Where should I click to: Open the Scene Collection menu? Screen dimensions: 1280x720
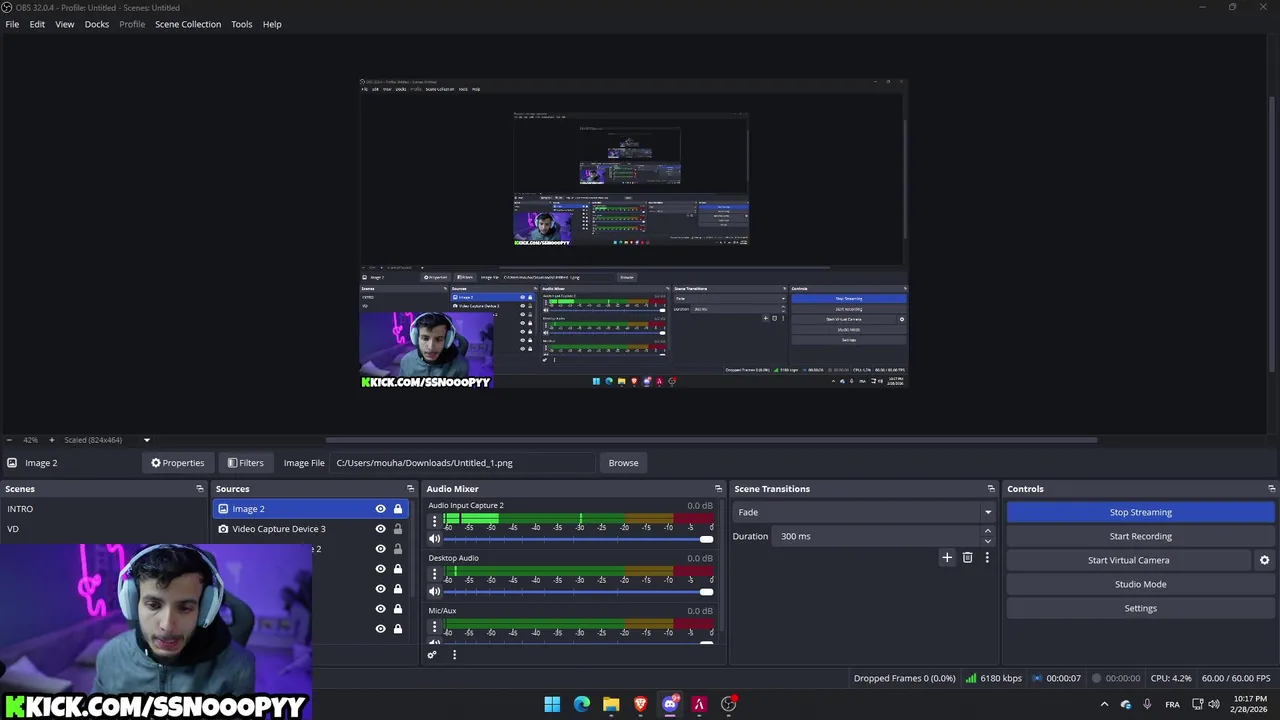188,24
